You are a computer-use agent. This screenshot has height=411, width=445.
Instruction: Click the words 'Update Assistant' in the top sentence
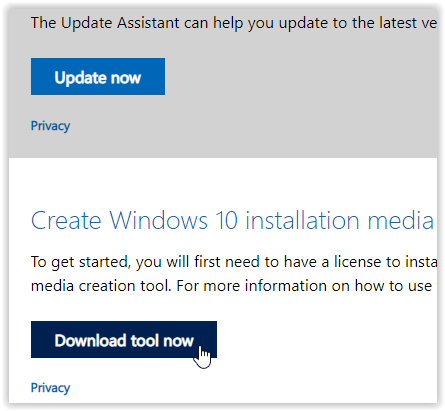120,23
